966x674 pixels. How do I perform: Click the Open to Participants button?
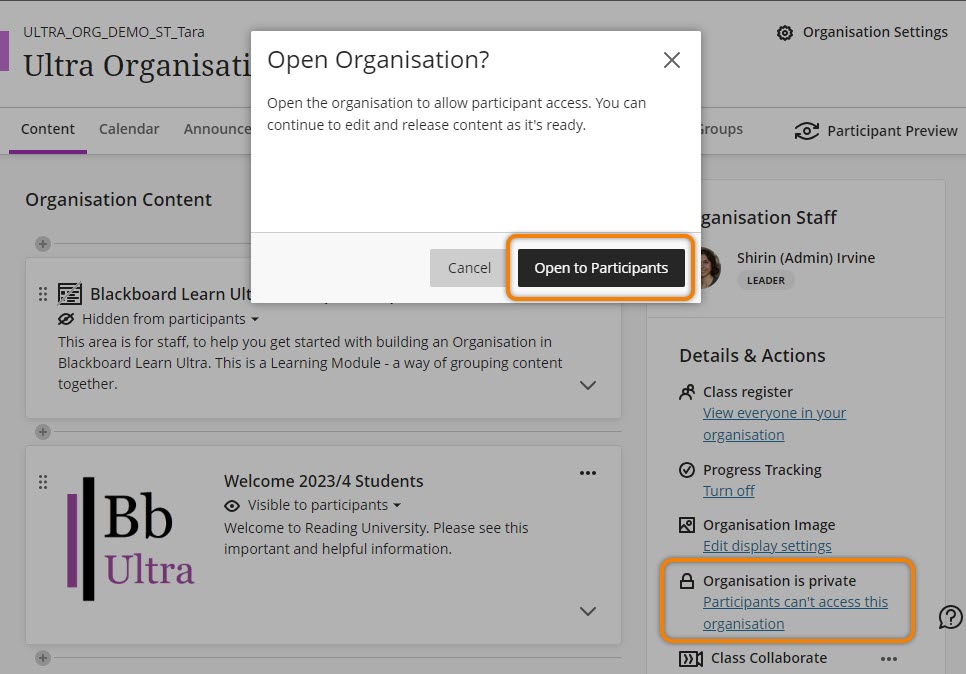point(601,268)
